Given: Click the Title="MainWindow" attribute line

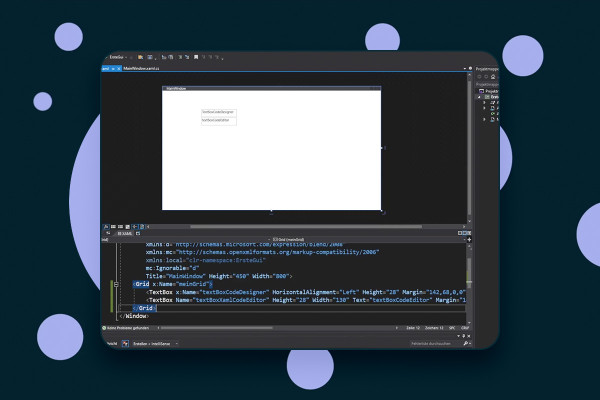Looking at the screenshot, I should coord(219,276).
